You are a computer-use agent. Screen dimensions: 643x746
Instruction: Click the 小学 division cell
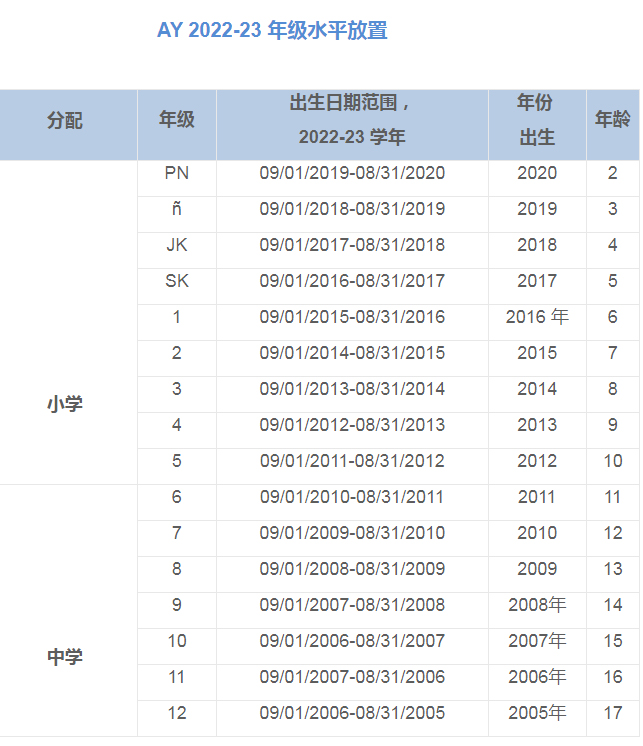65,405
